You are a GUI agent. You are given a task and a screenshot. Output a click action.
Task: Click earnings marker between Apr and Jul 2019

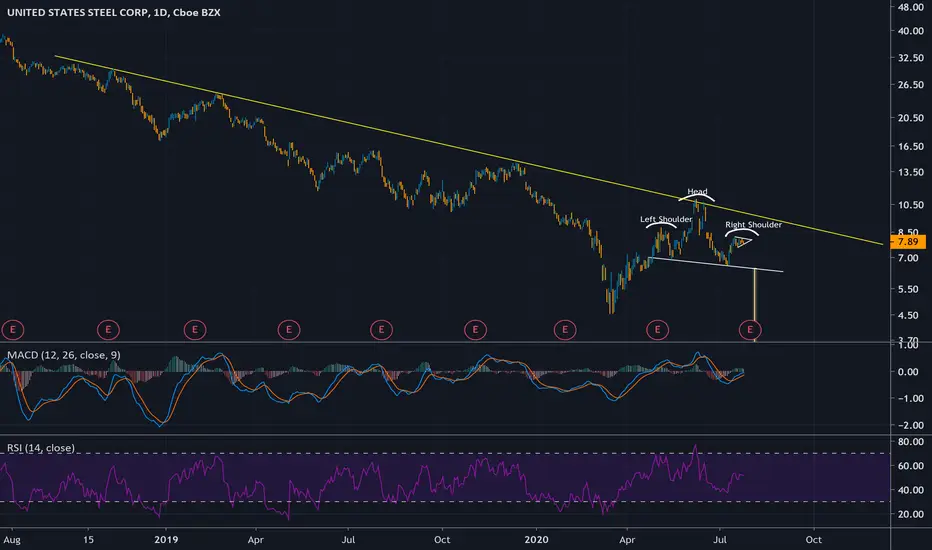(x=289, y=329)
